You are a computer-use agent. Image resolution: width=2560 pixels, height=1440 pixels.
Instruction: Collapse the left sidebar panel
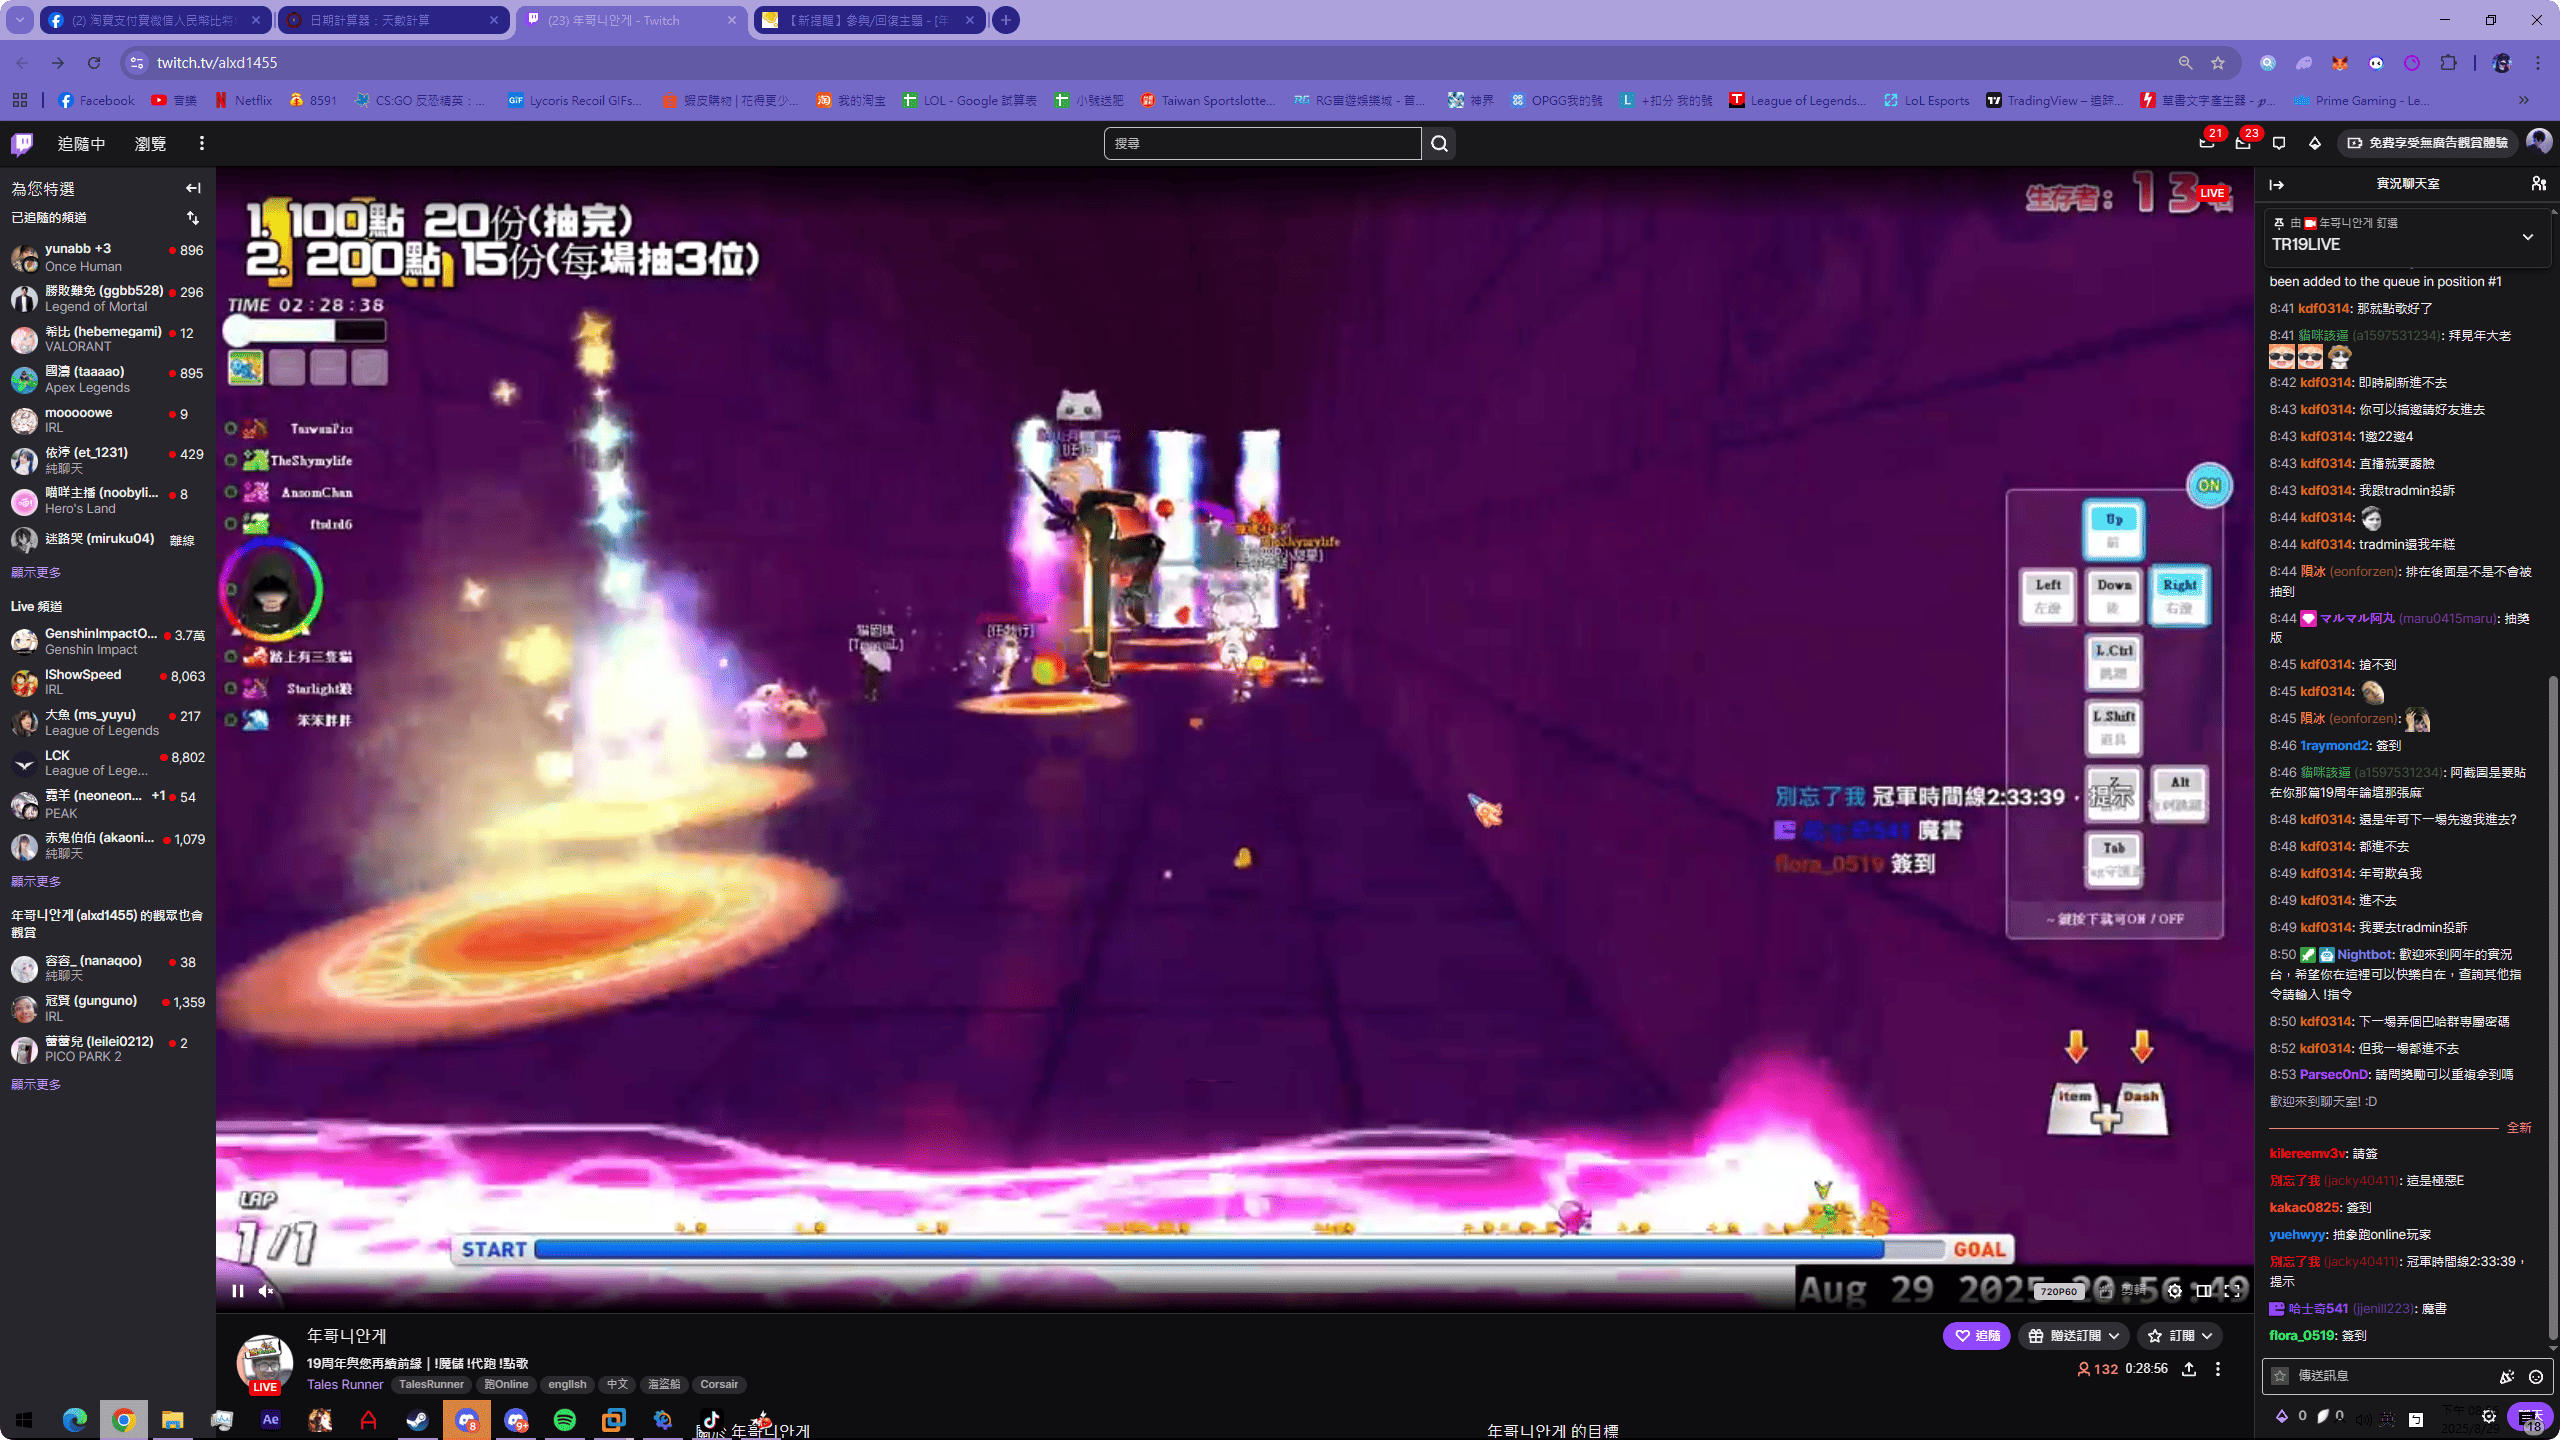[193, 188]
